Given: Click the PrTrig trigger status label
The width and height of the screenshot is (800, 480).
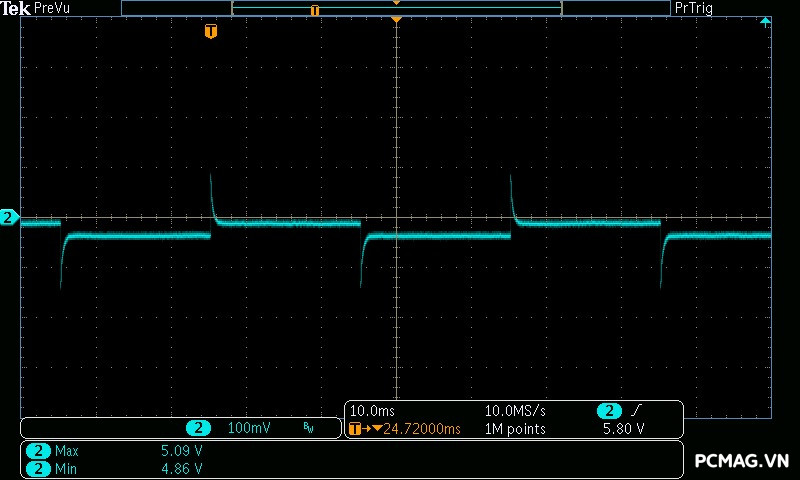Looking at the screenshot, I should pos(694,8).
